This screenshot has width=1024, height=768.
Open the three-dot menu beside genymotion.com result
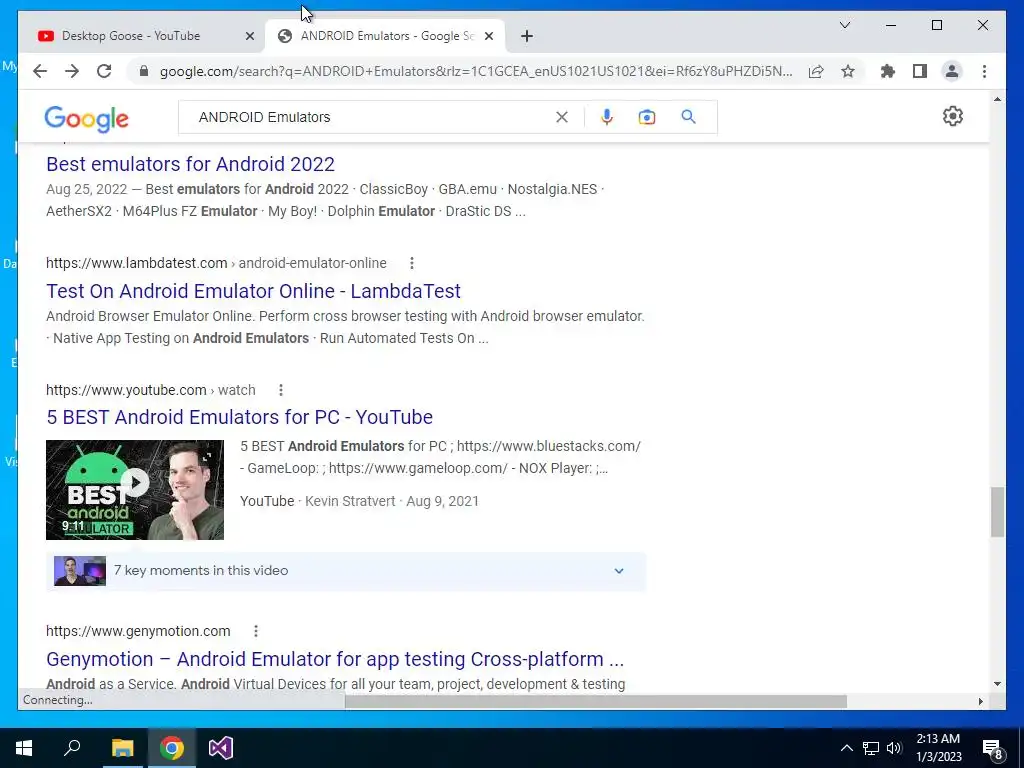pyautogui.click(x=256, y=631)
